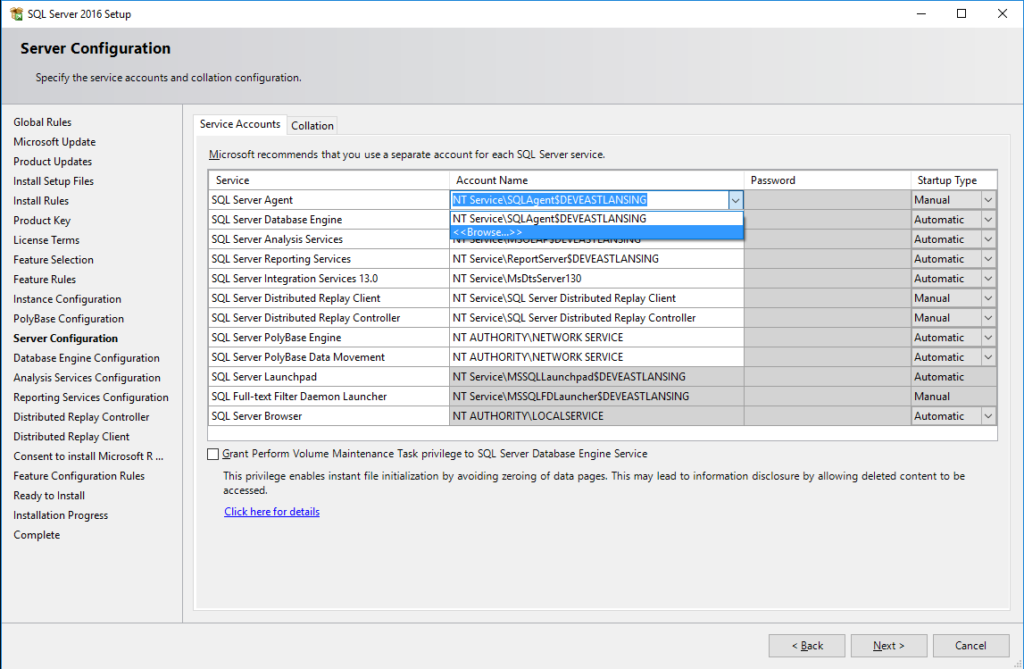Open Startup Type dropdown for SQL Server Browser

990,415
